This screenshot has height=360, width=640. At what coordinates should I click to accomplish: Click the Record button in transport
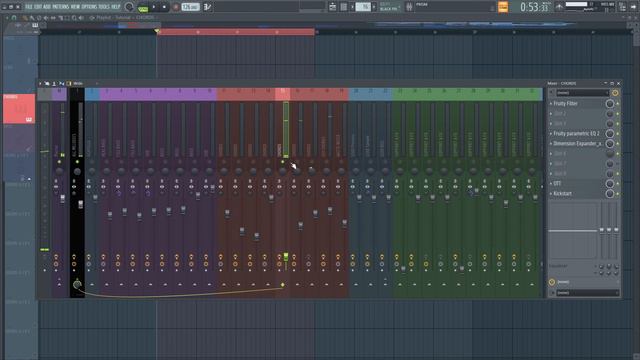point(176,7)
